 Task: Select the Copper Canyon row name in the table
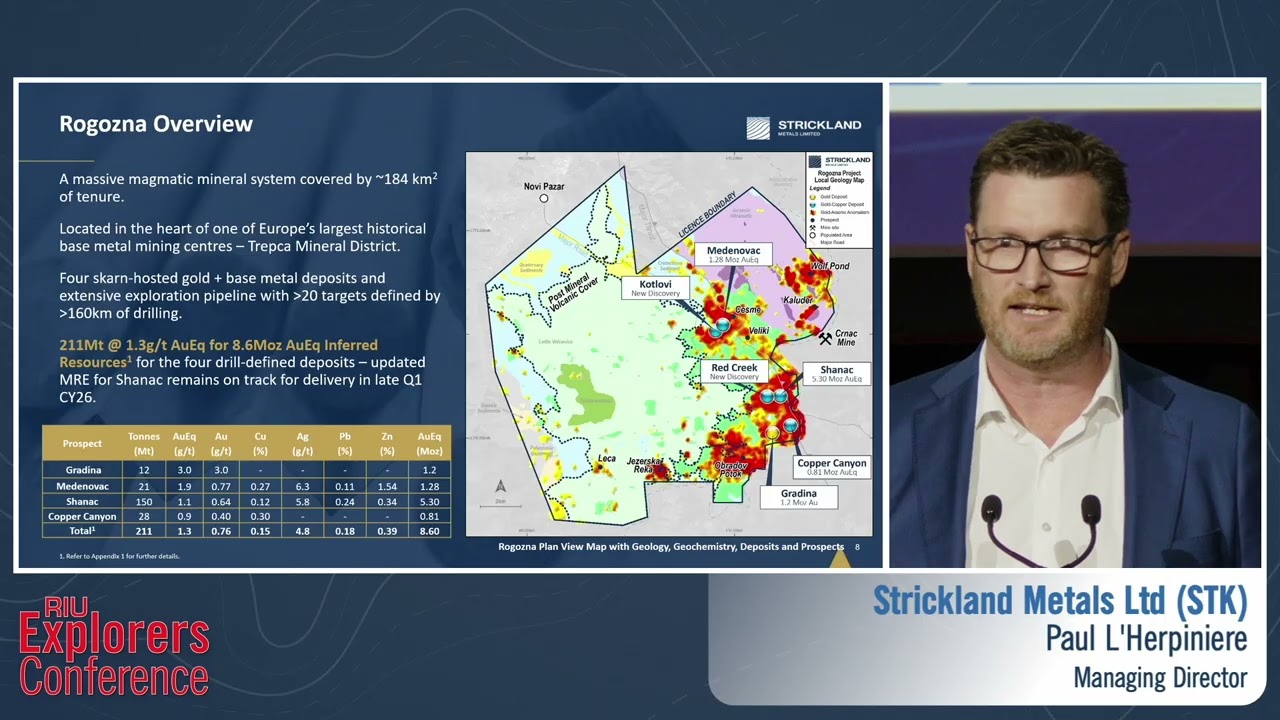(x=83, y=517)
